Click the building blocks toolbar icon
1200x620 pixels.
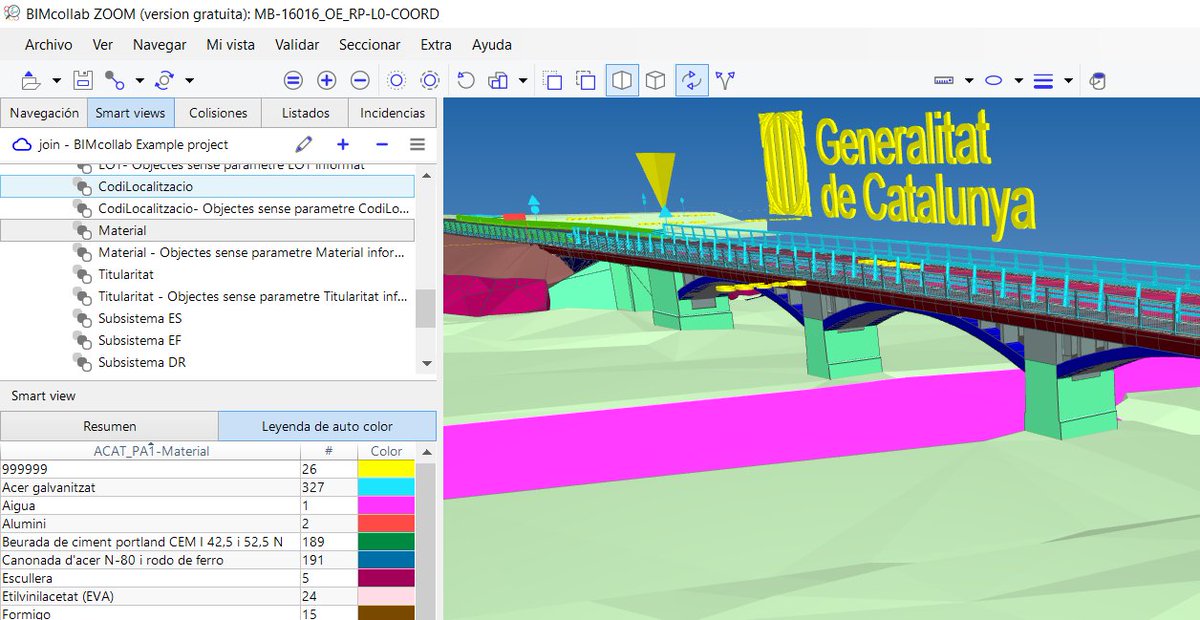pos(500,80)
